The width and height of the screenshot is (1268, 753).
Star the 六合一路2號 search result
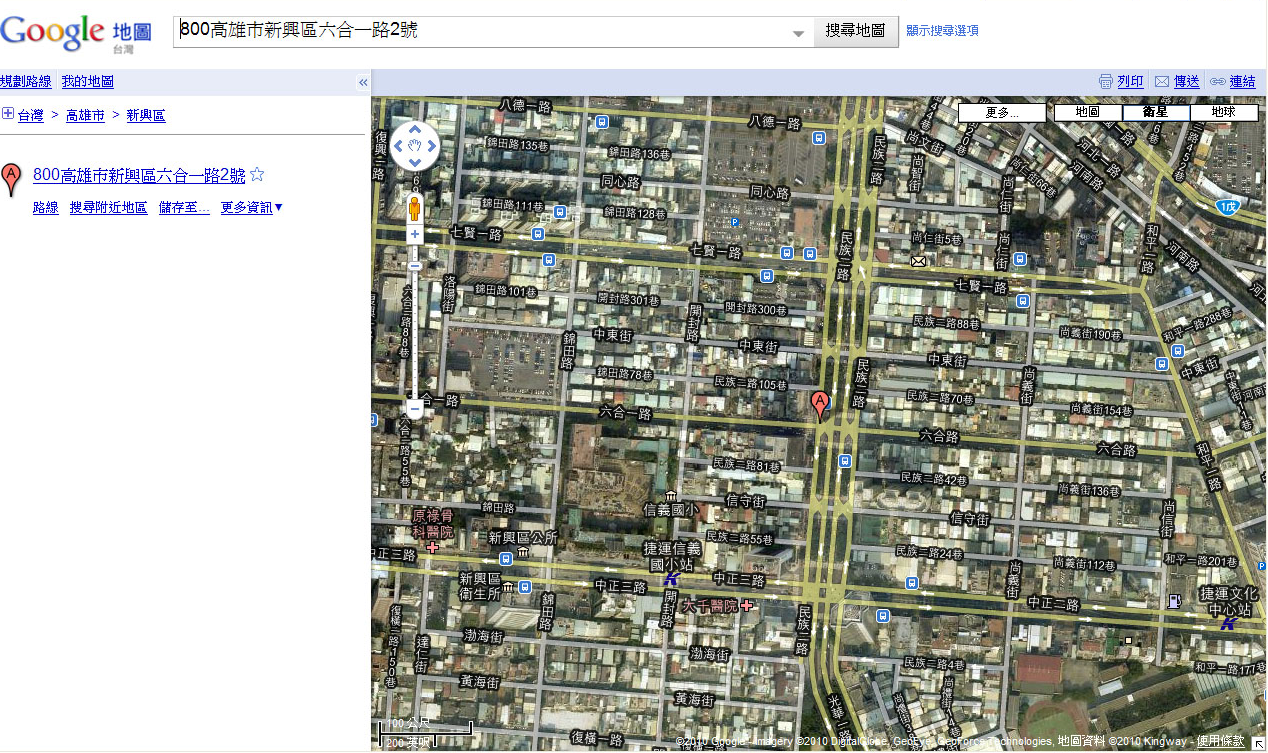tap(257, 175)
